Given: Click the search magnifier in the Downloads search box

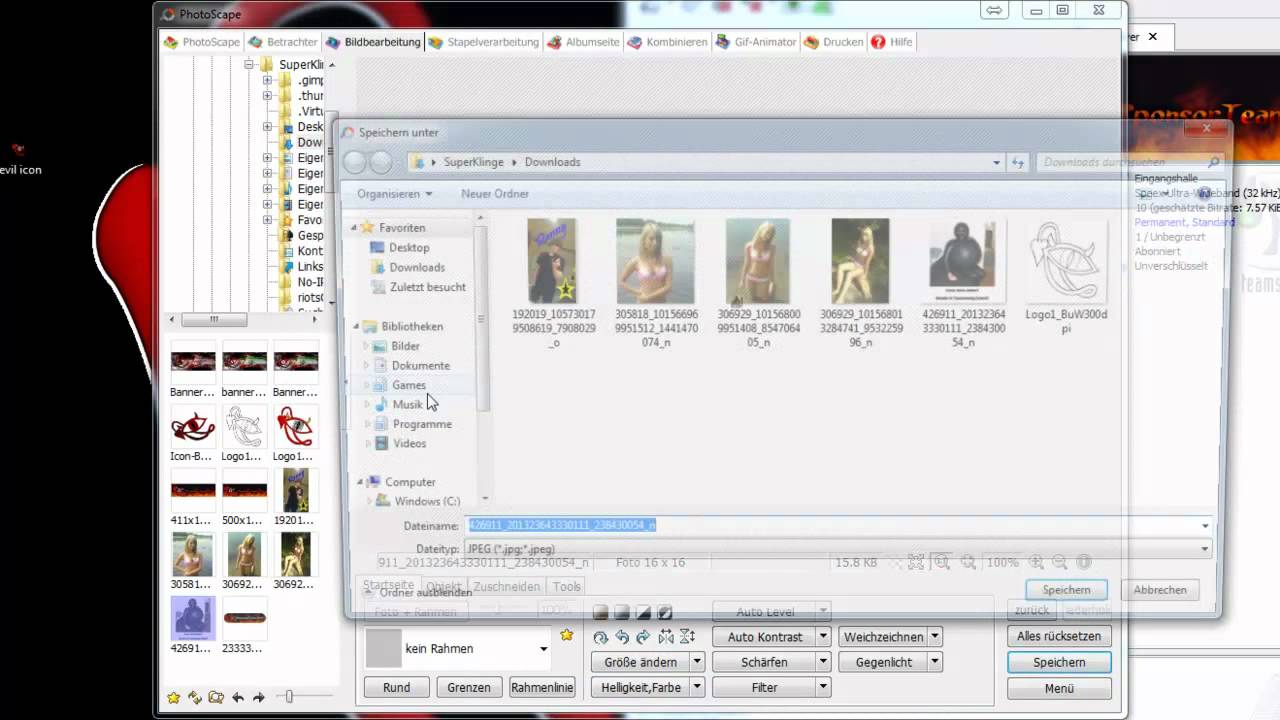Looking at the screenshot, I should pyautogui.click(x=1212, y=161).
